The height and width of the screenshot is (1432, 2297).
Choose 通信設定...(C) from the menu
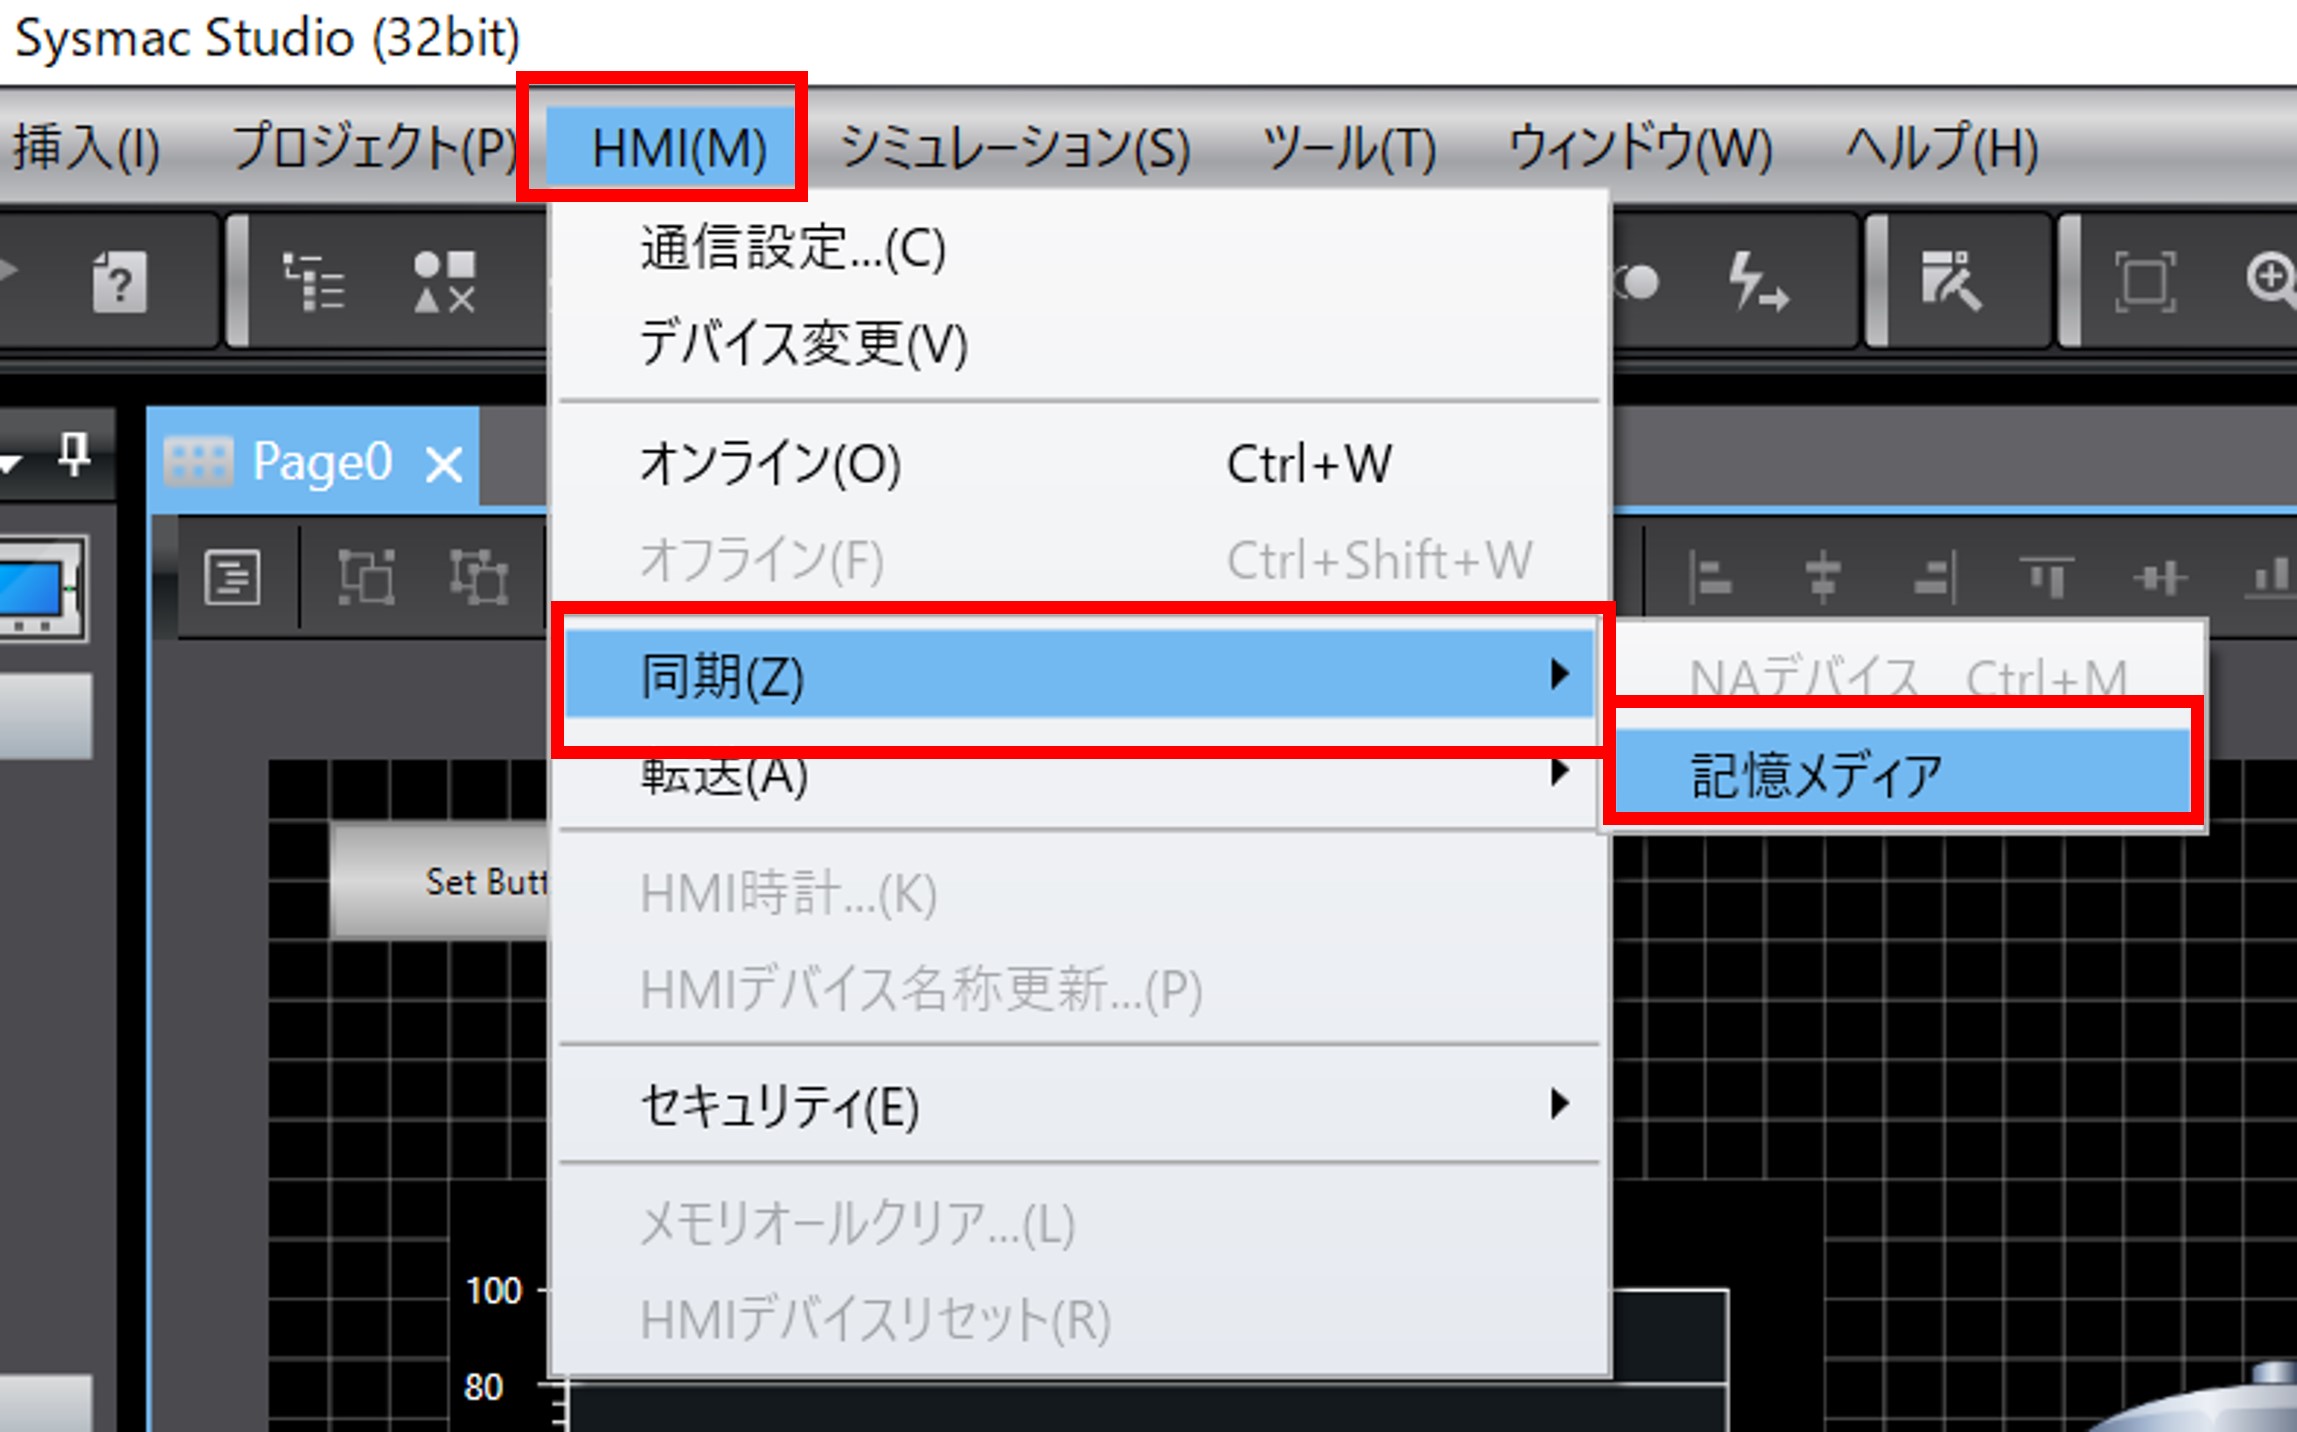(1080, 248)
